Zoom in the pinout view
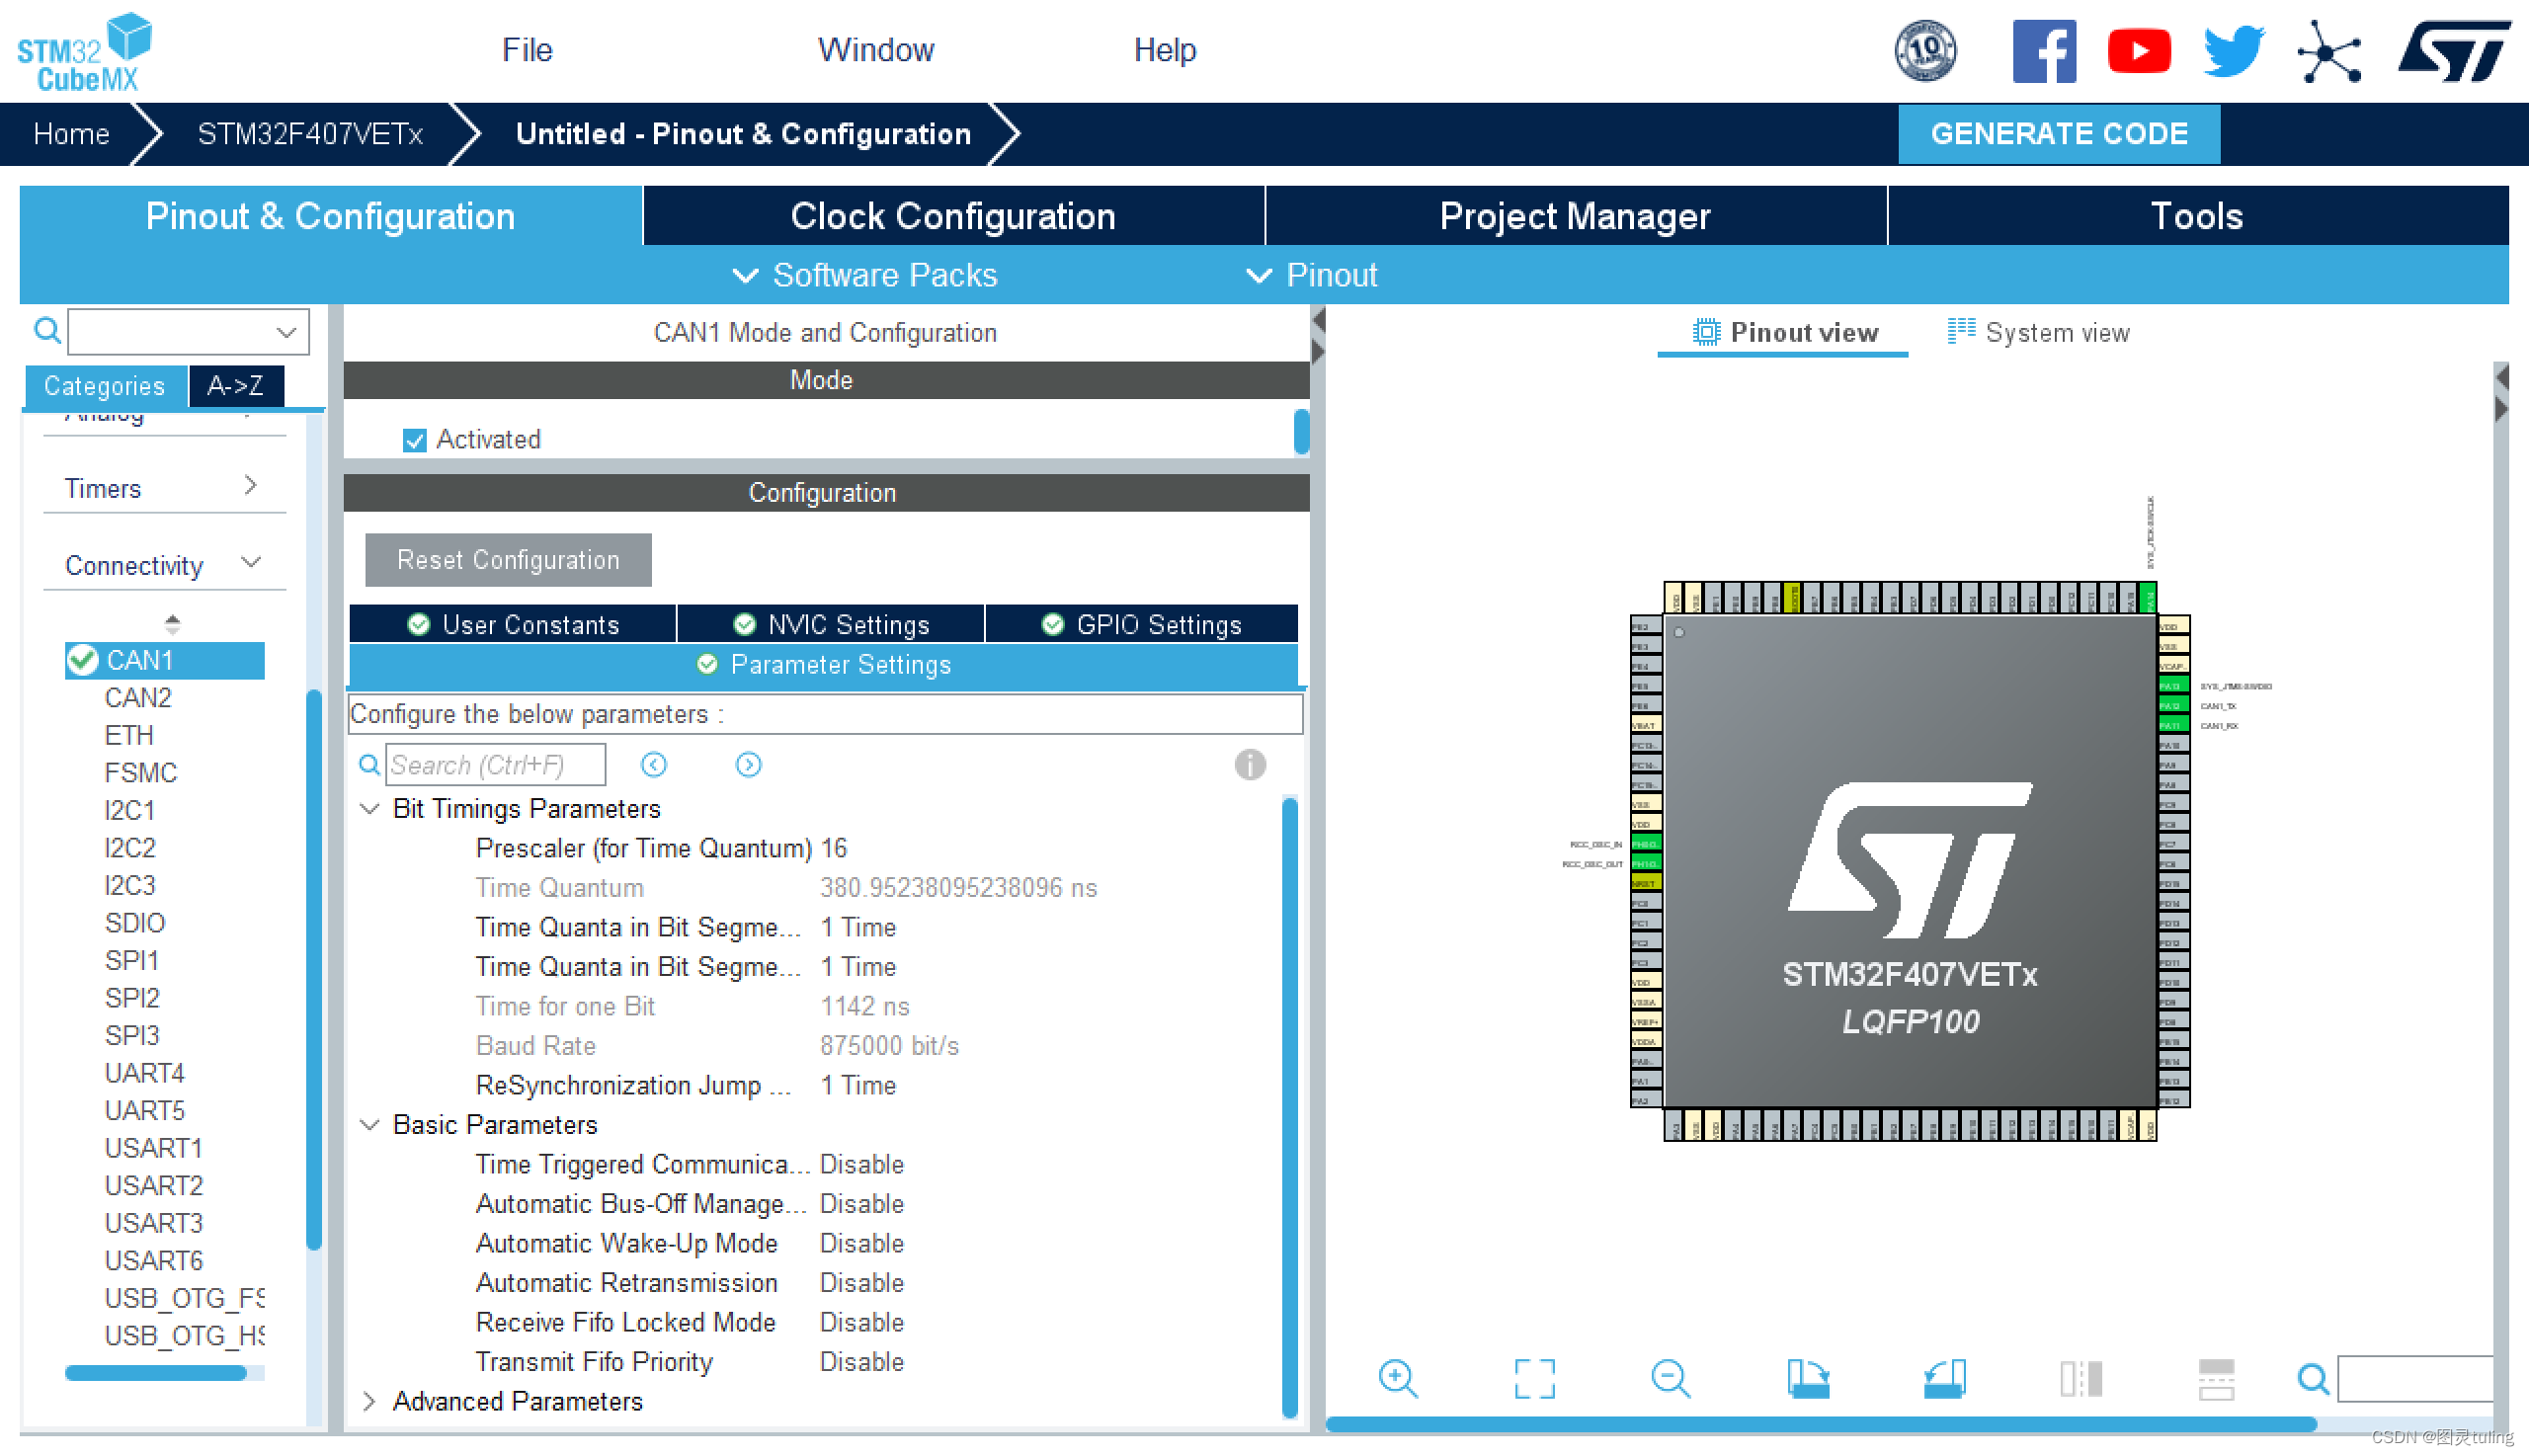 [x=1397, y=1379]
